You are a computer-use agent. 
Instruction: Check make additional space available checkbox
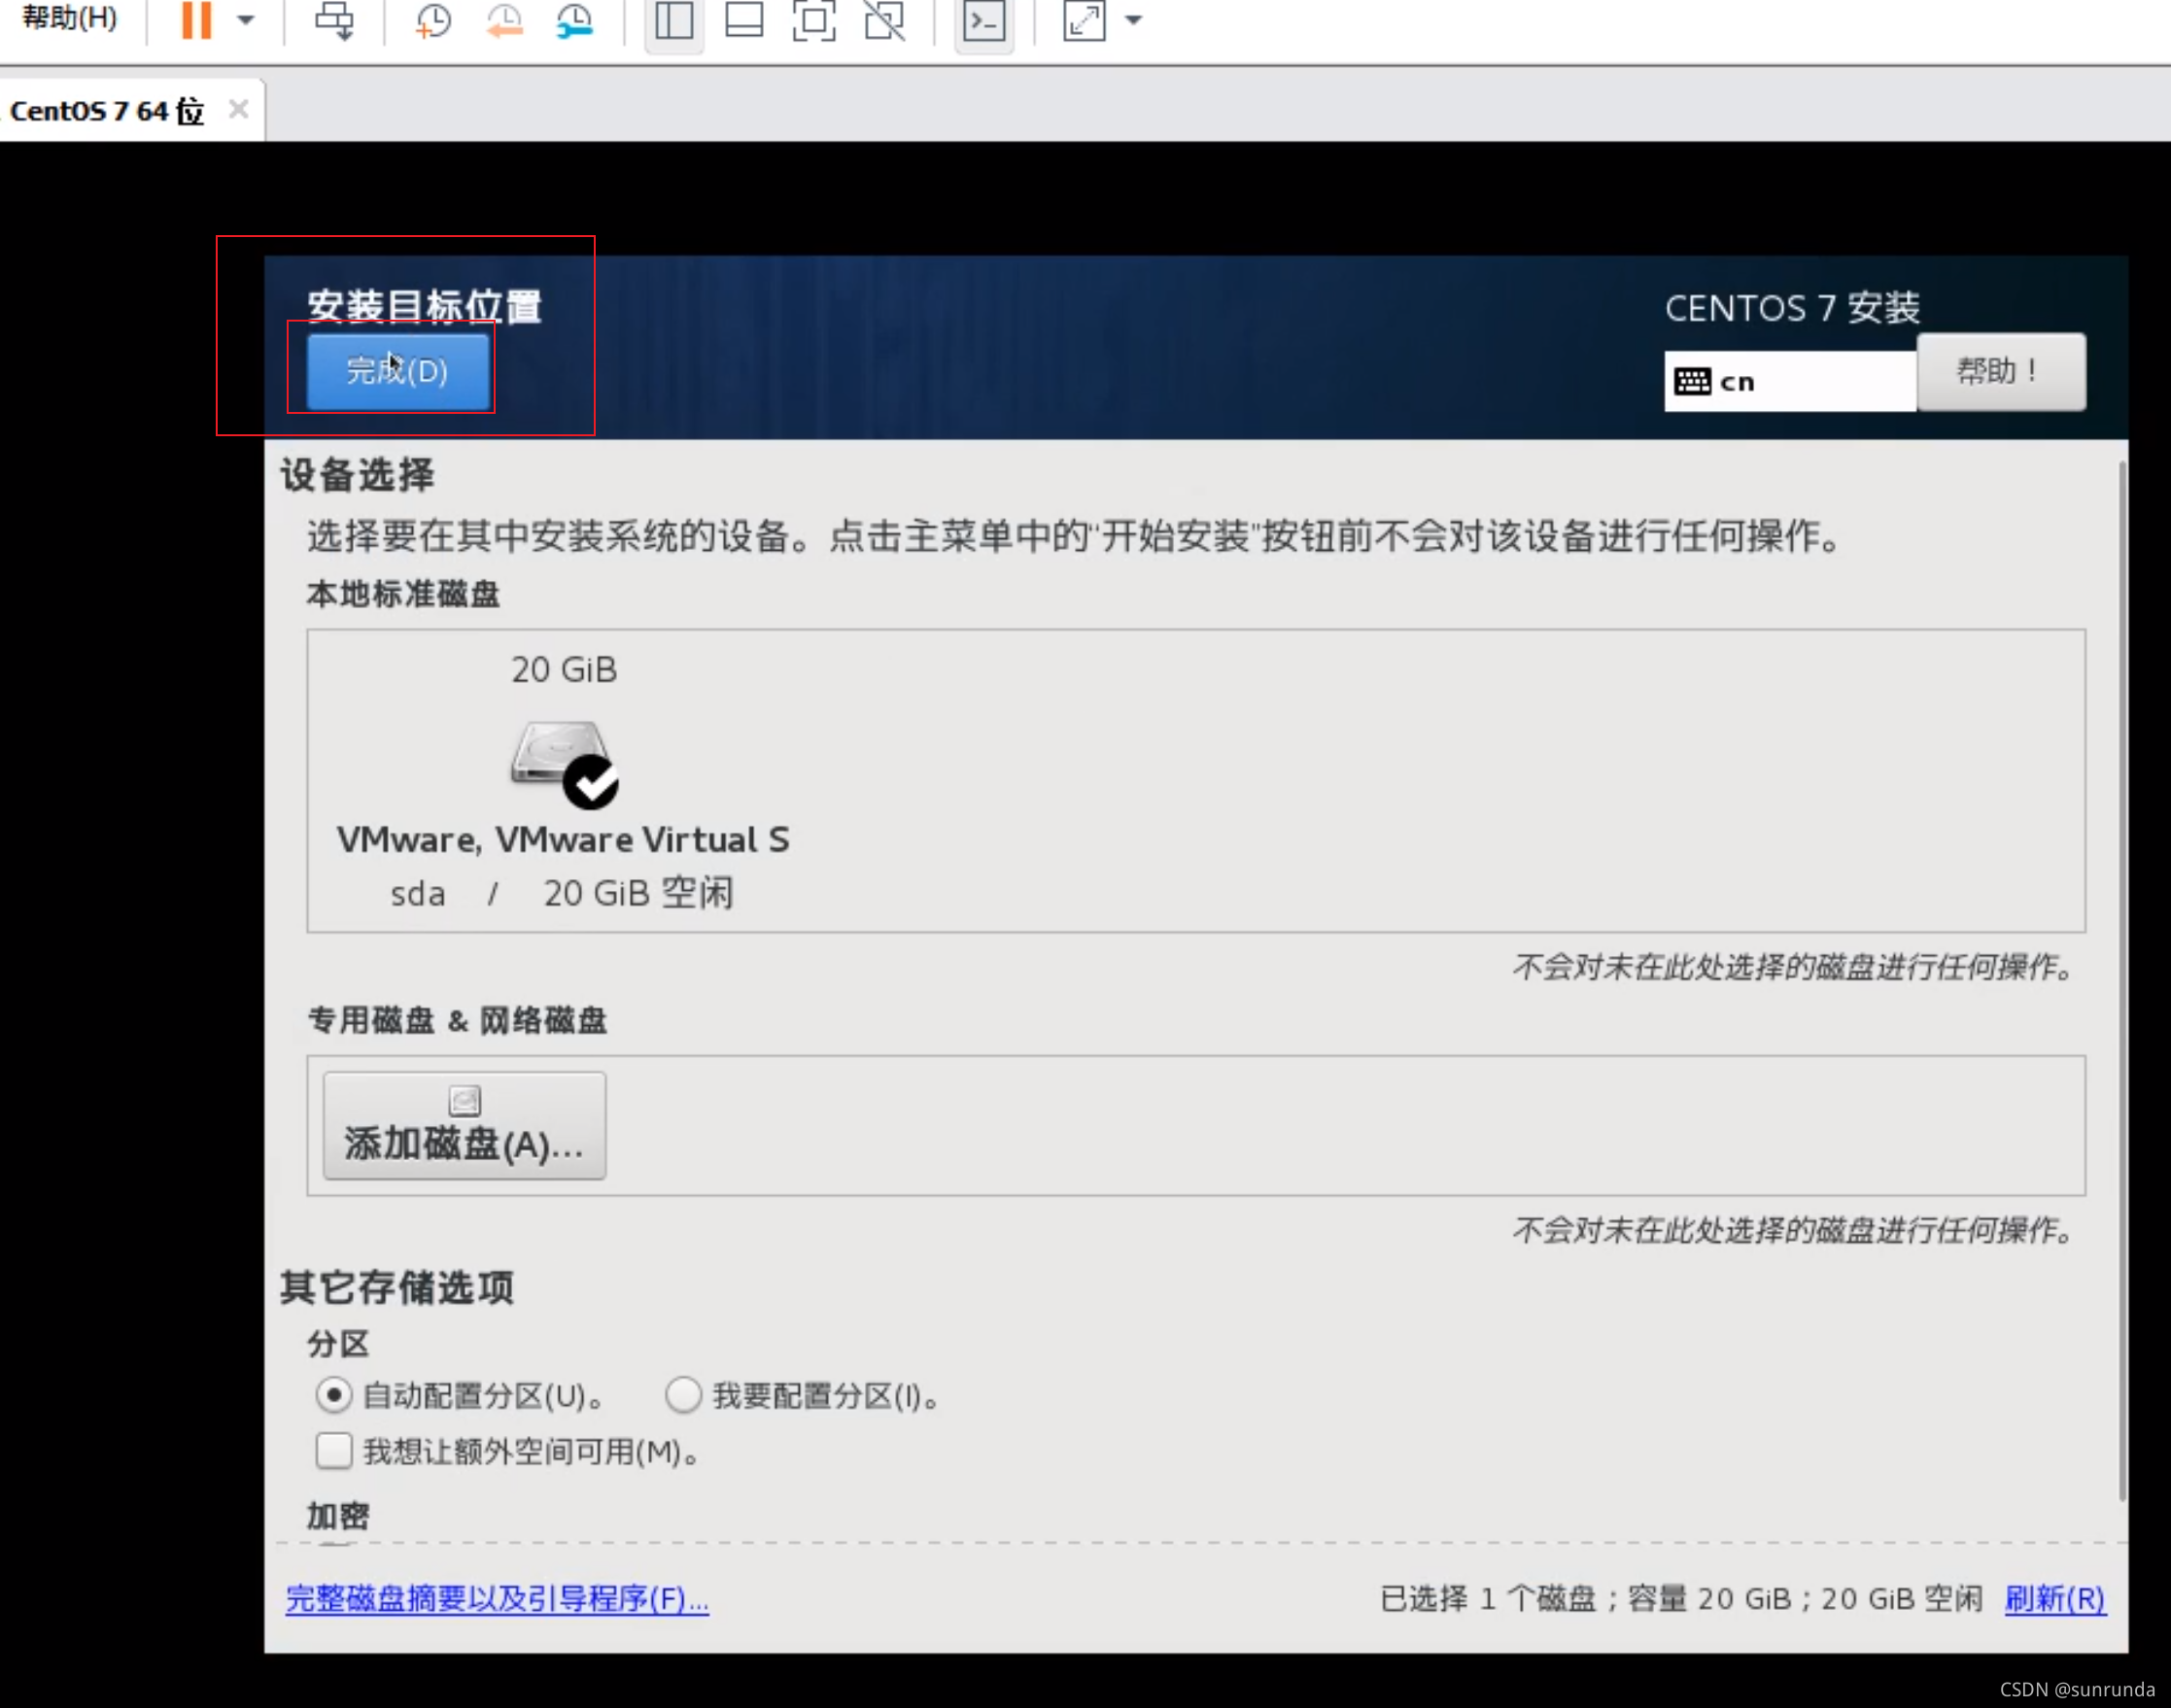pyautogui.click(x=333, y=1451)
